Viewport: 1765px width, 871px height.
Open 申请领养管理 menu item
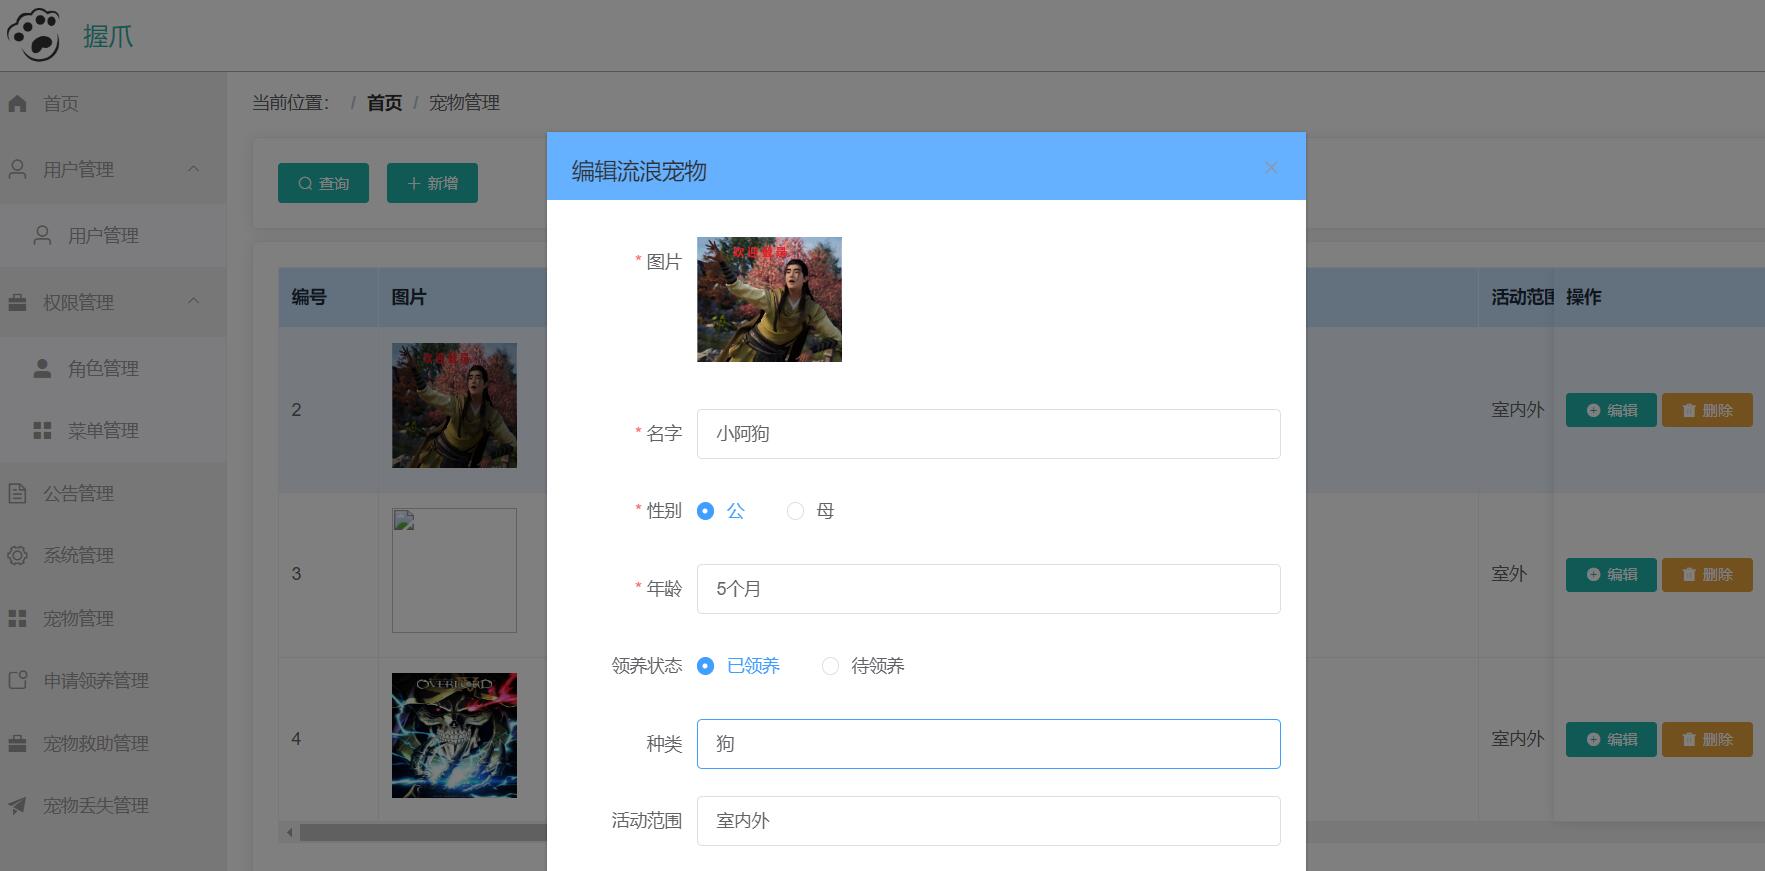point(113,680)
